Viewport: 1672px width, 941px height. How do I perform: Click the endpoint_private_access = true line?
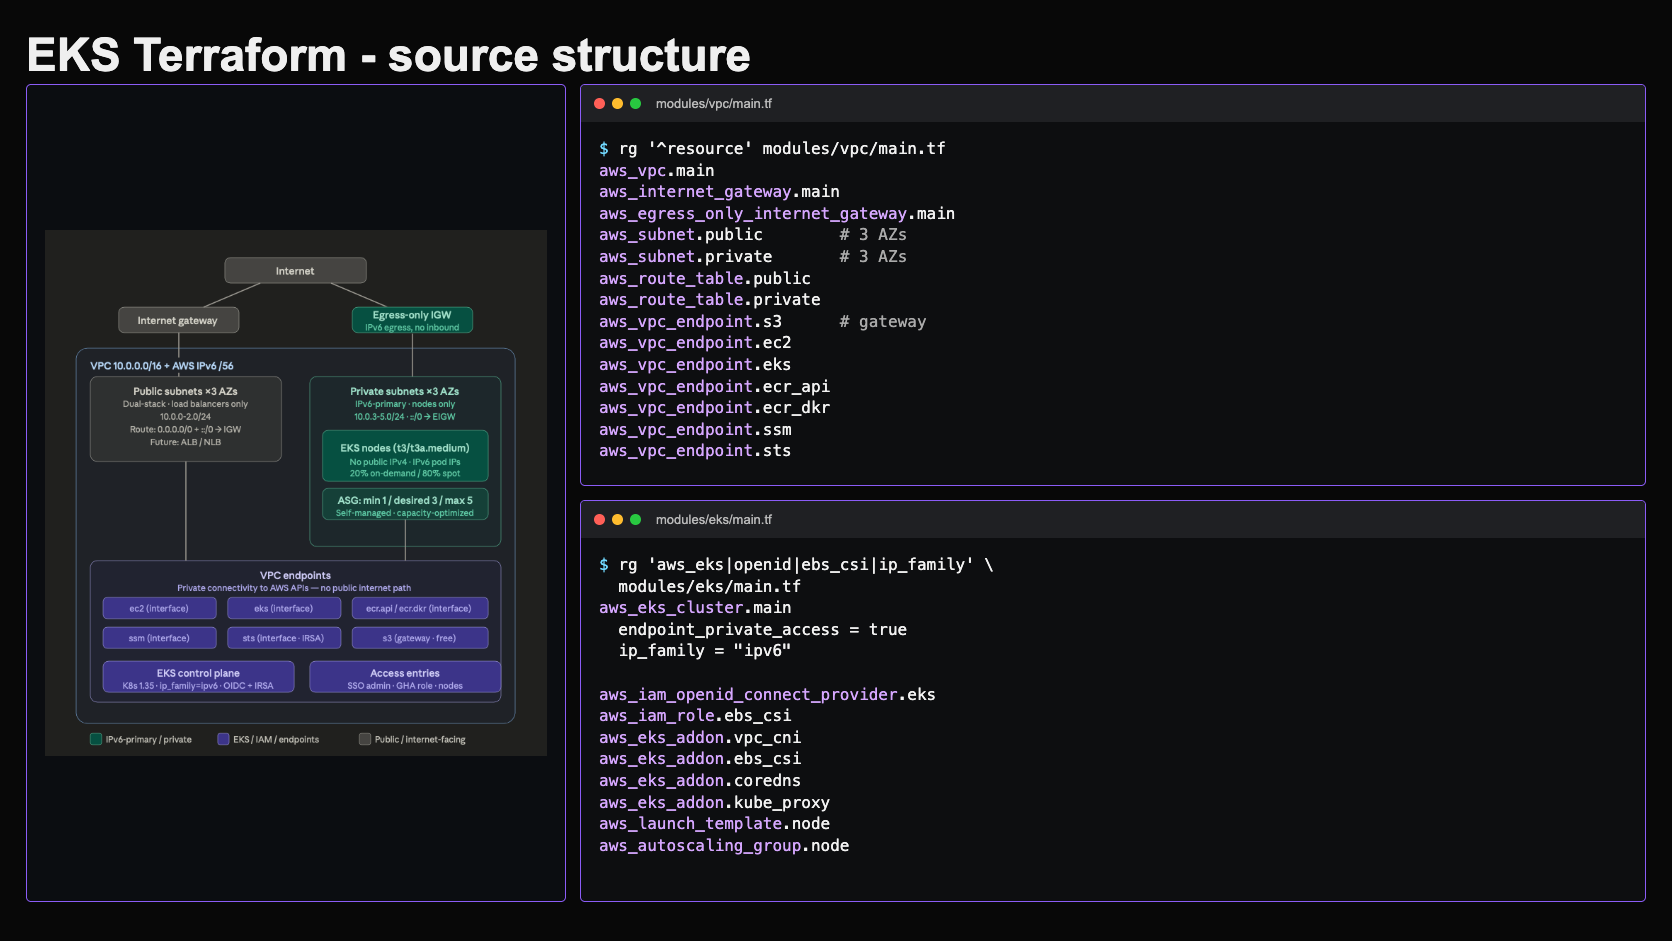[x=763, y=629]
